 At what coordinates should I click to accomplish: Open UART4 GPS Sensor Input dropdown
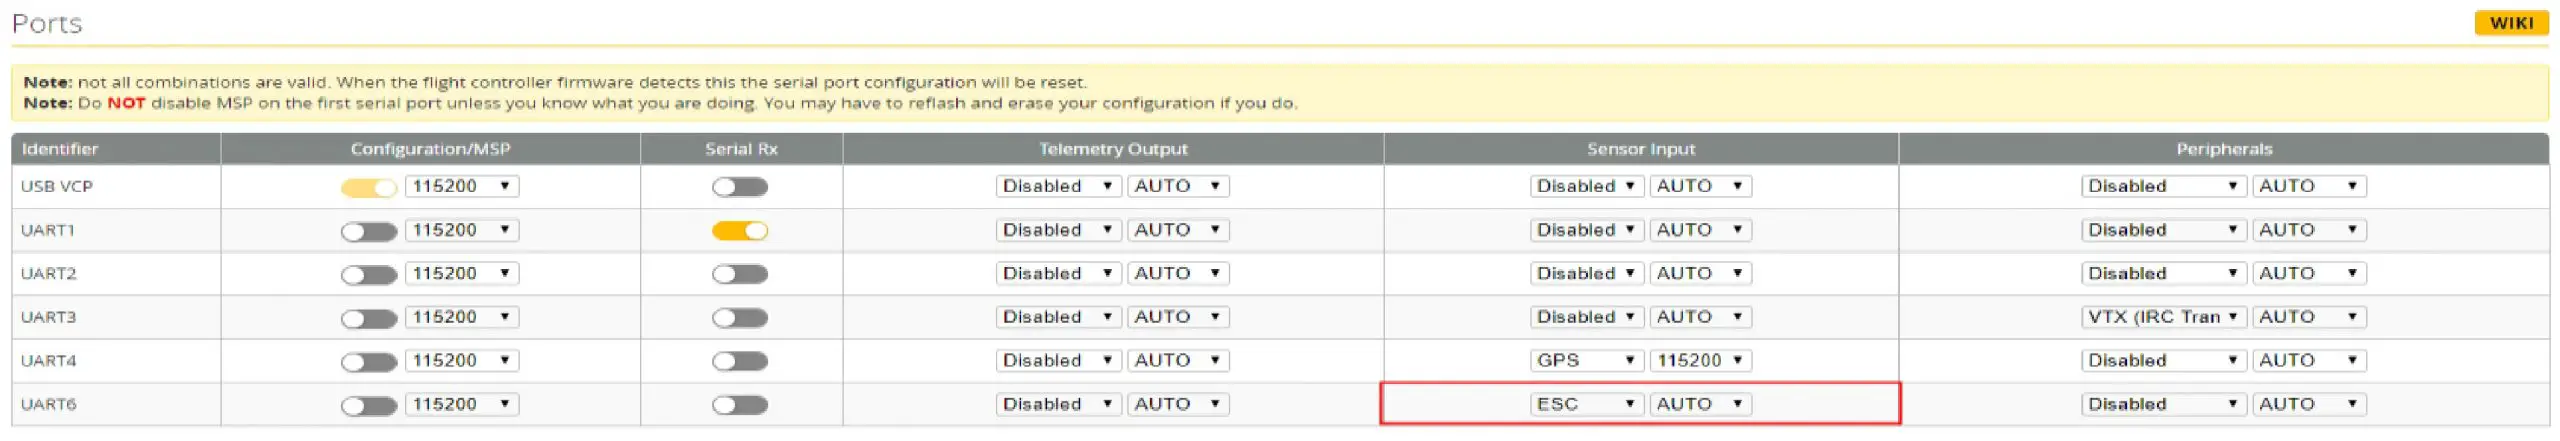click(1587, 360)
